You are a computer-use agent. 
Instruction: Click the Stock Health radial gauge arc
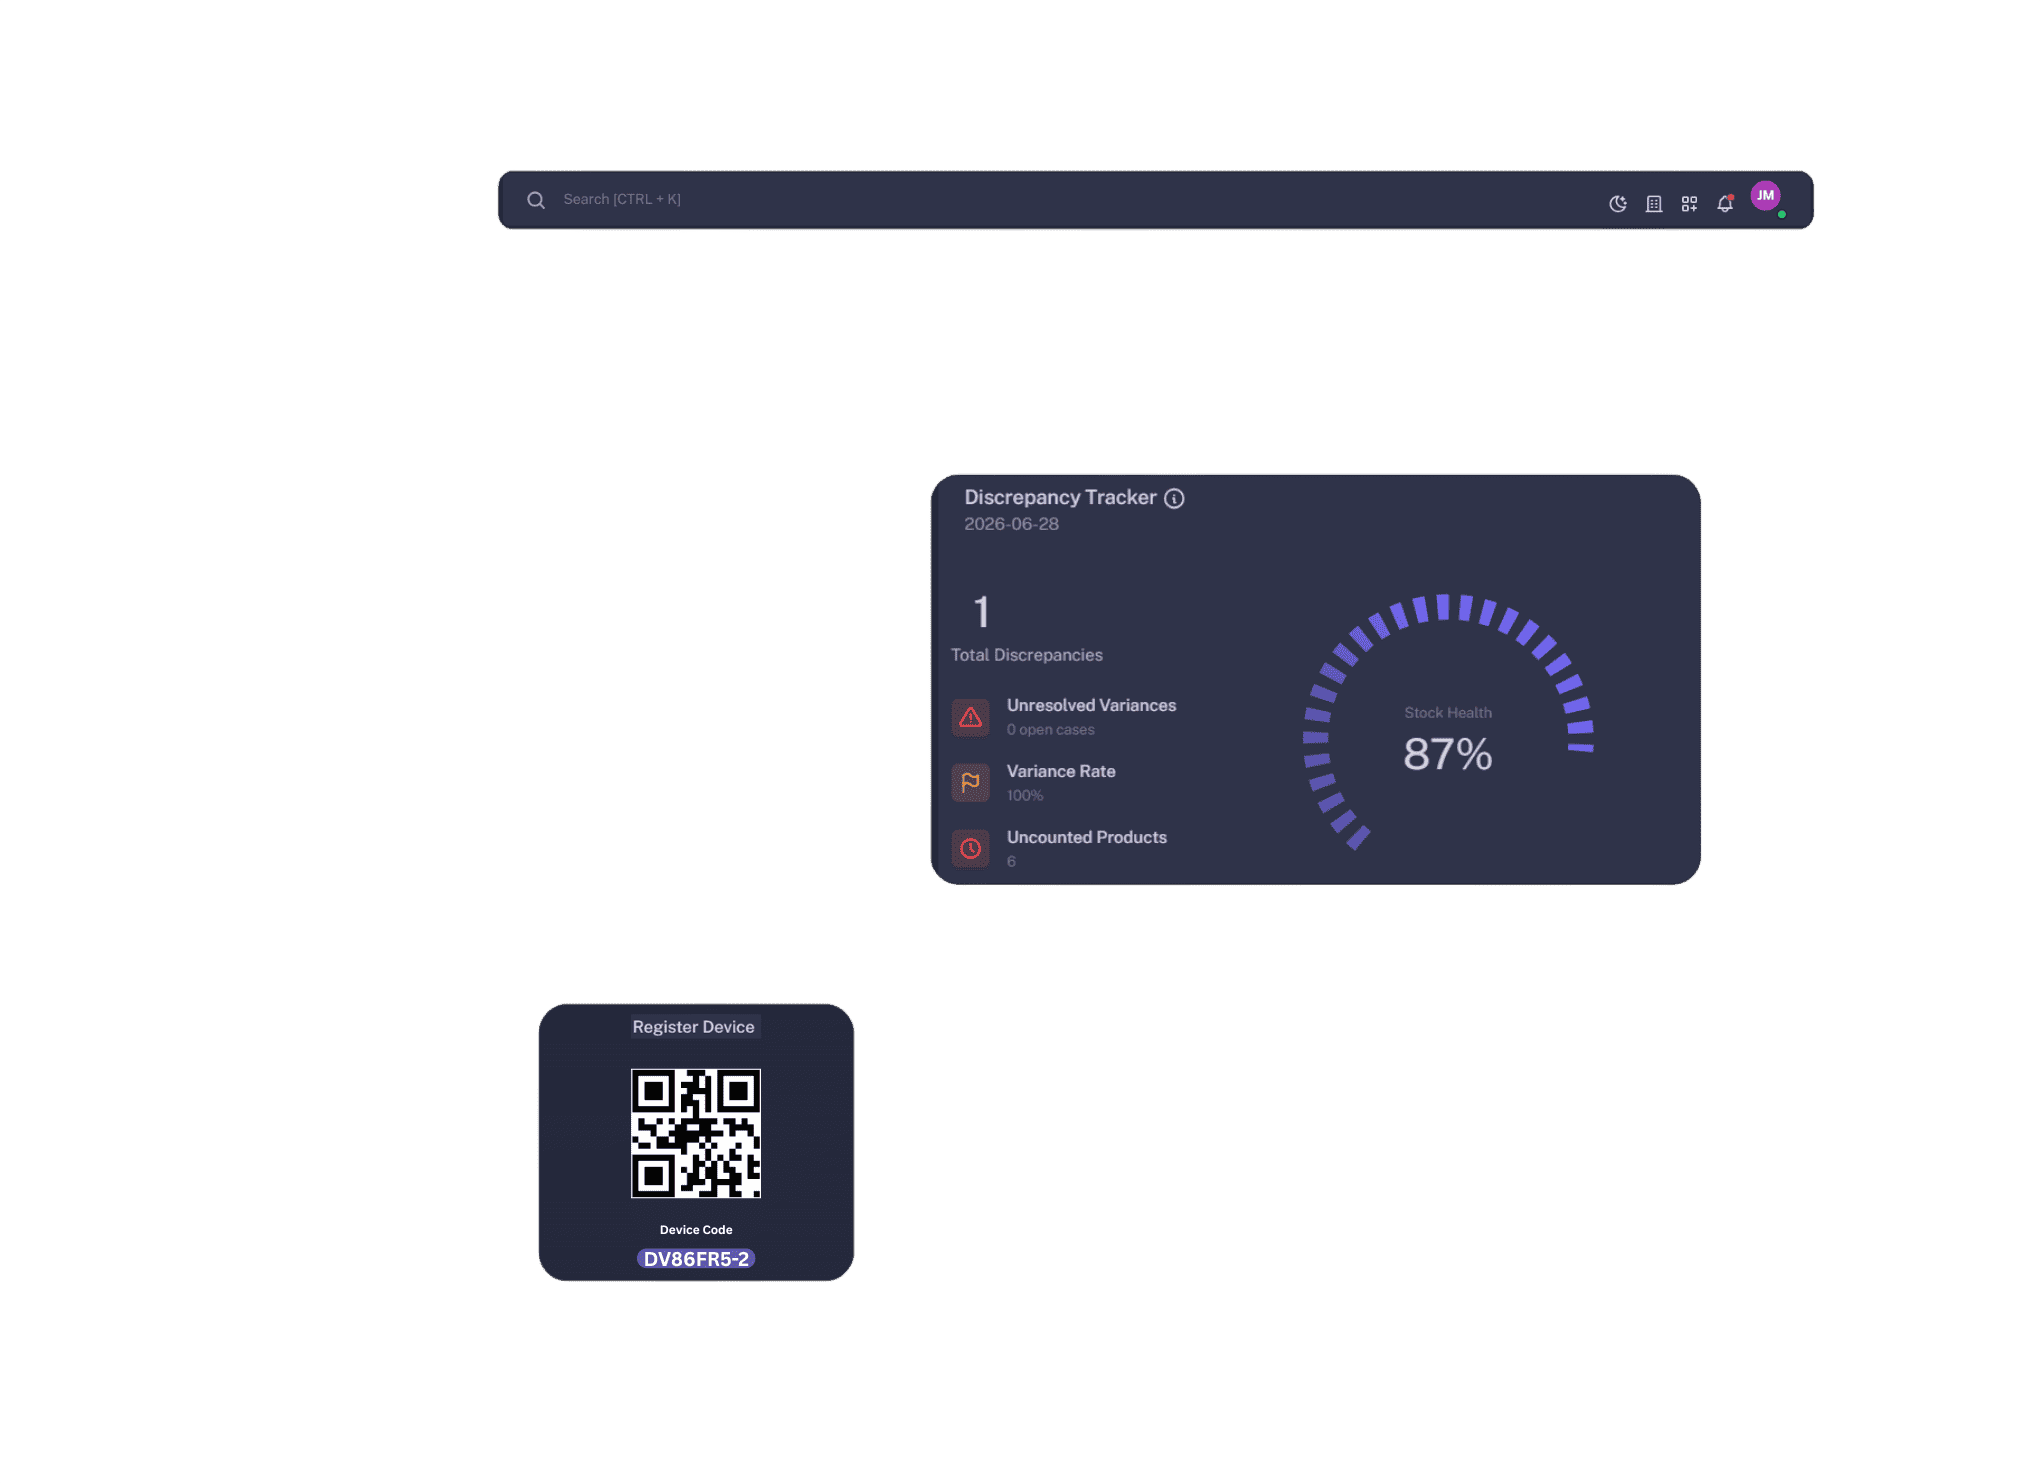(1448, 722)
